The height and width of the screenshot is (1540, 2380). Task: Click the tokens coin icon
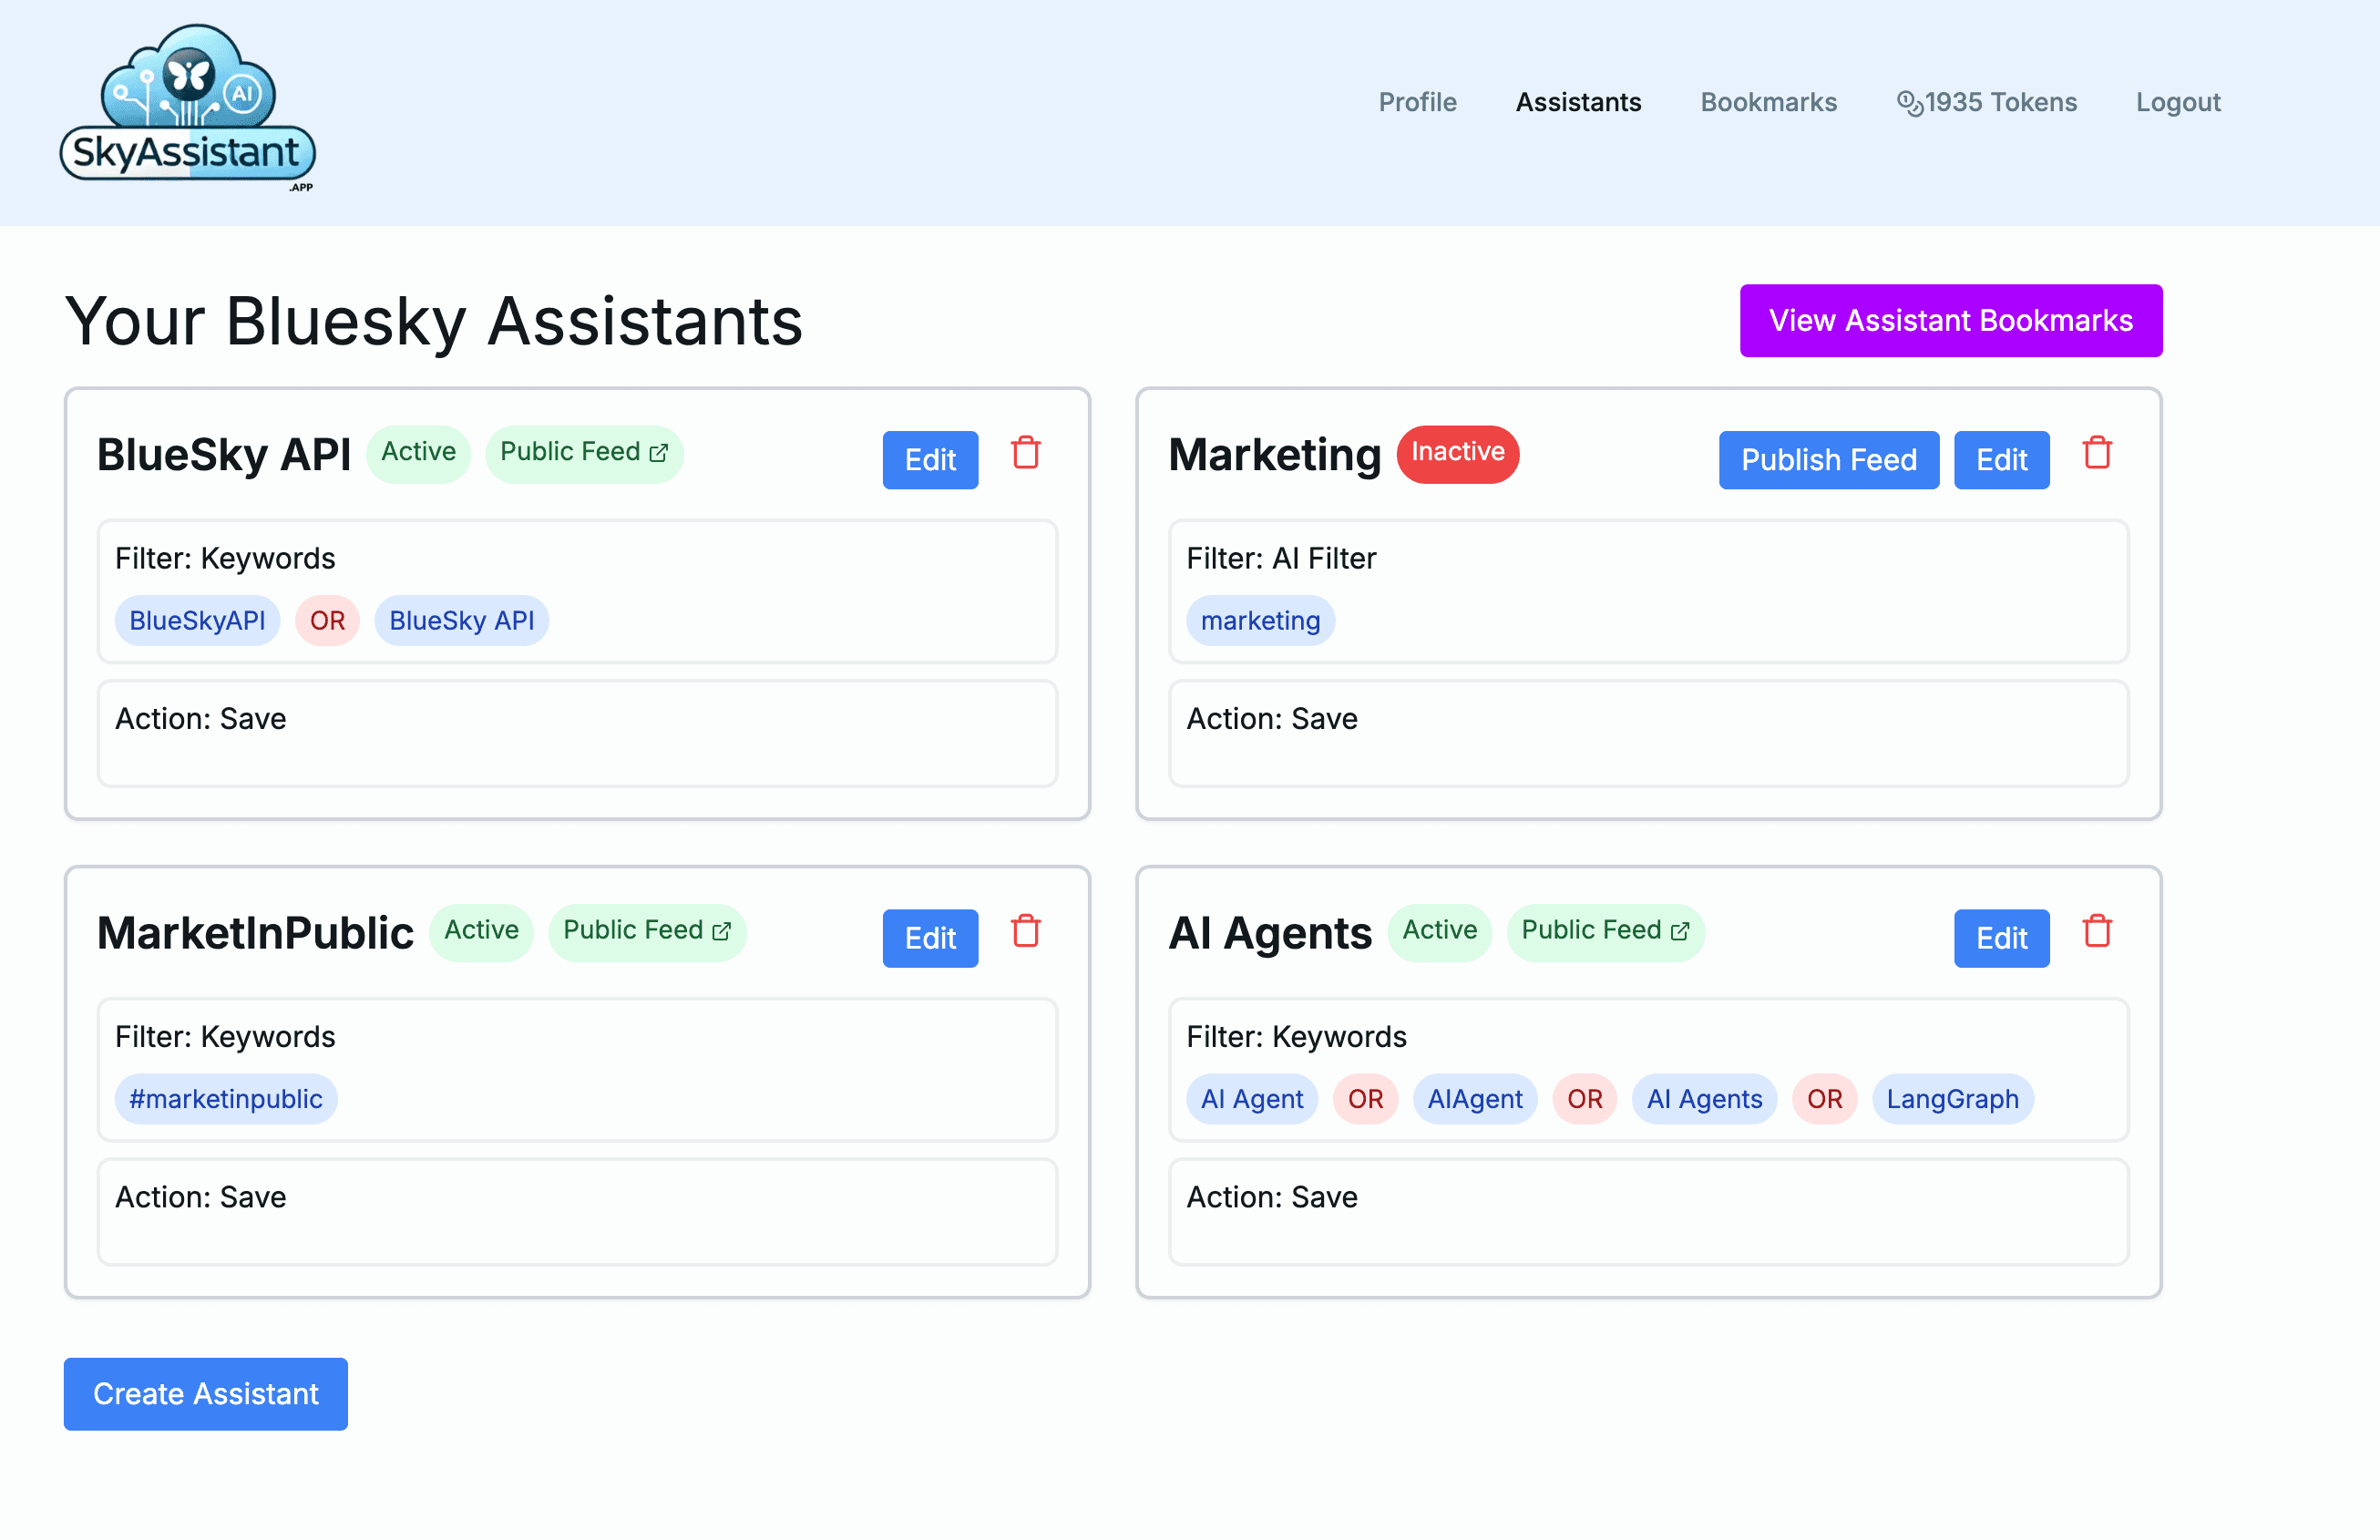click(x=1909, y=103)
